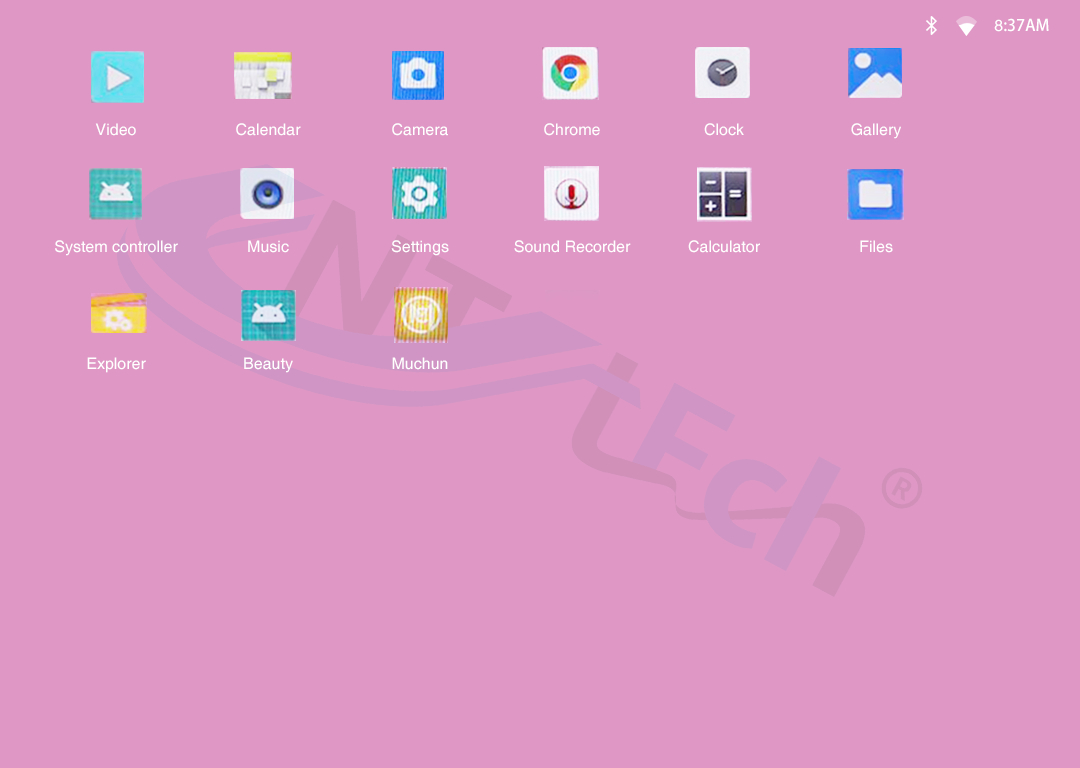Open the Gallery app

click(875, 74)
